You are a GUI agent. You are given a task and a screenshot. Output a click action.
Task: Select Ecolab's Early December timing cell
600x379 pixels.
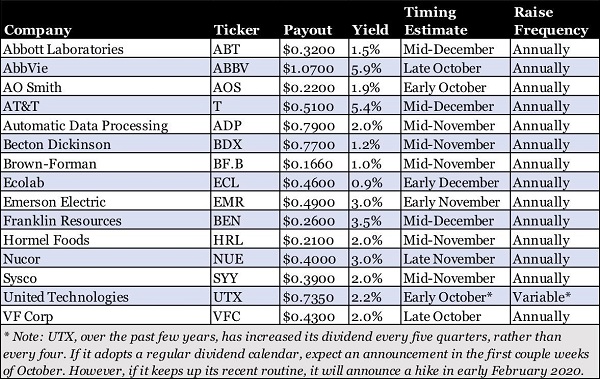455,183
